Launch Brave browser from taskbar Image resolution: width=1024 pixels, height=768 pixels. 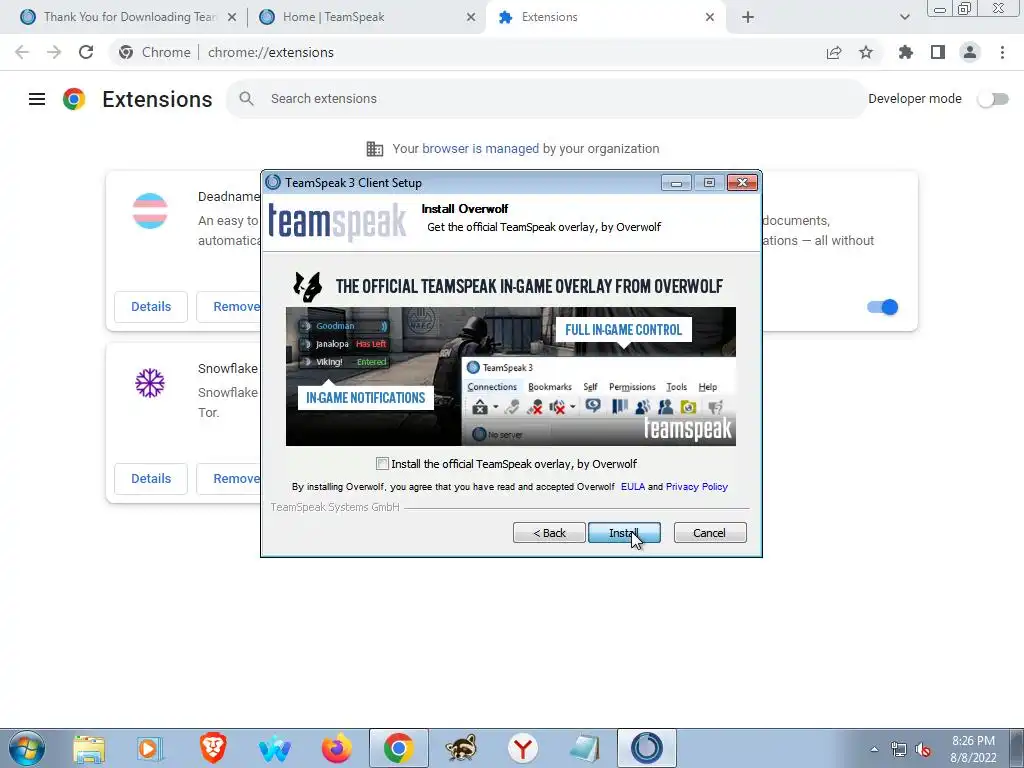[213, 748]
